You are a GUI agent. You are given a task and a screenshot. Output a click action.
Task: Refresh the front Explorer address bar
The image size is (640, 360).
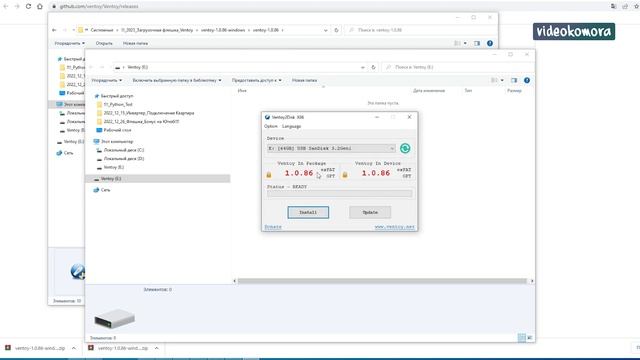tap(373, 67)
